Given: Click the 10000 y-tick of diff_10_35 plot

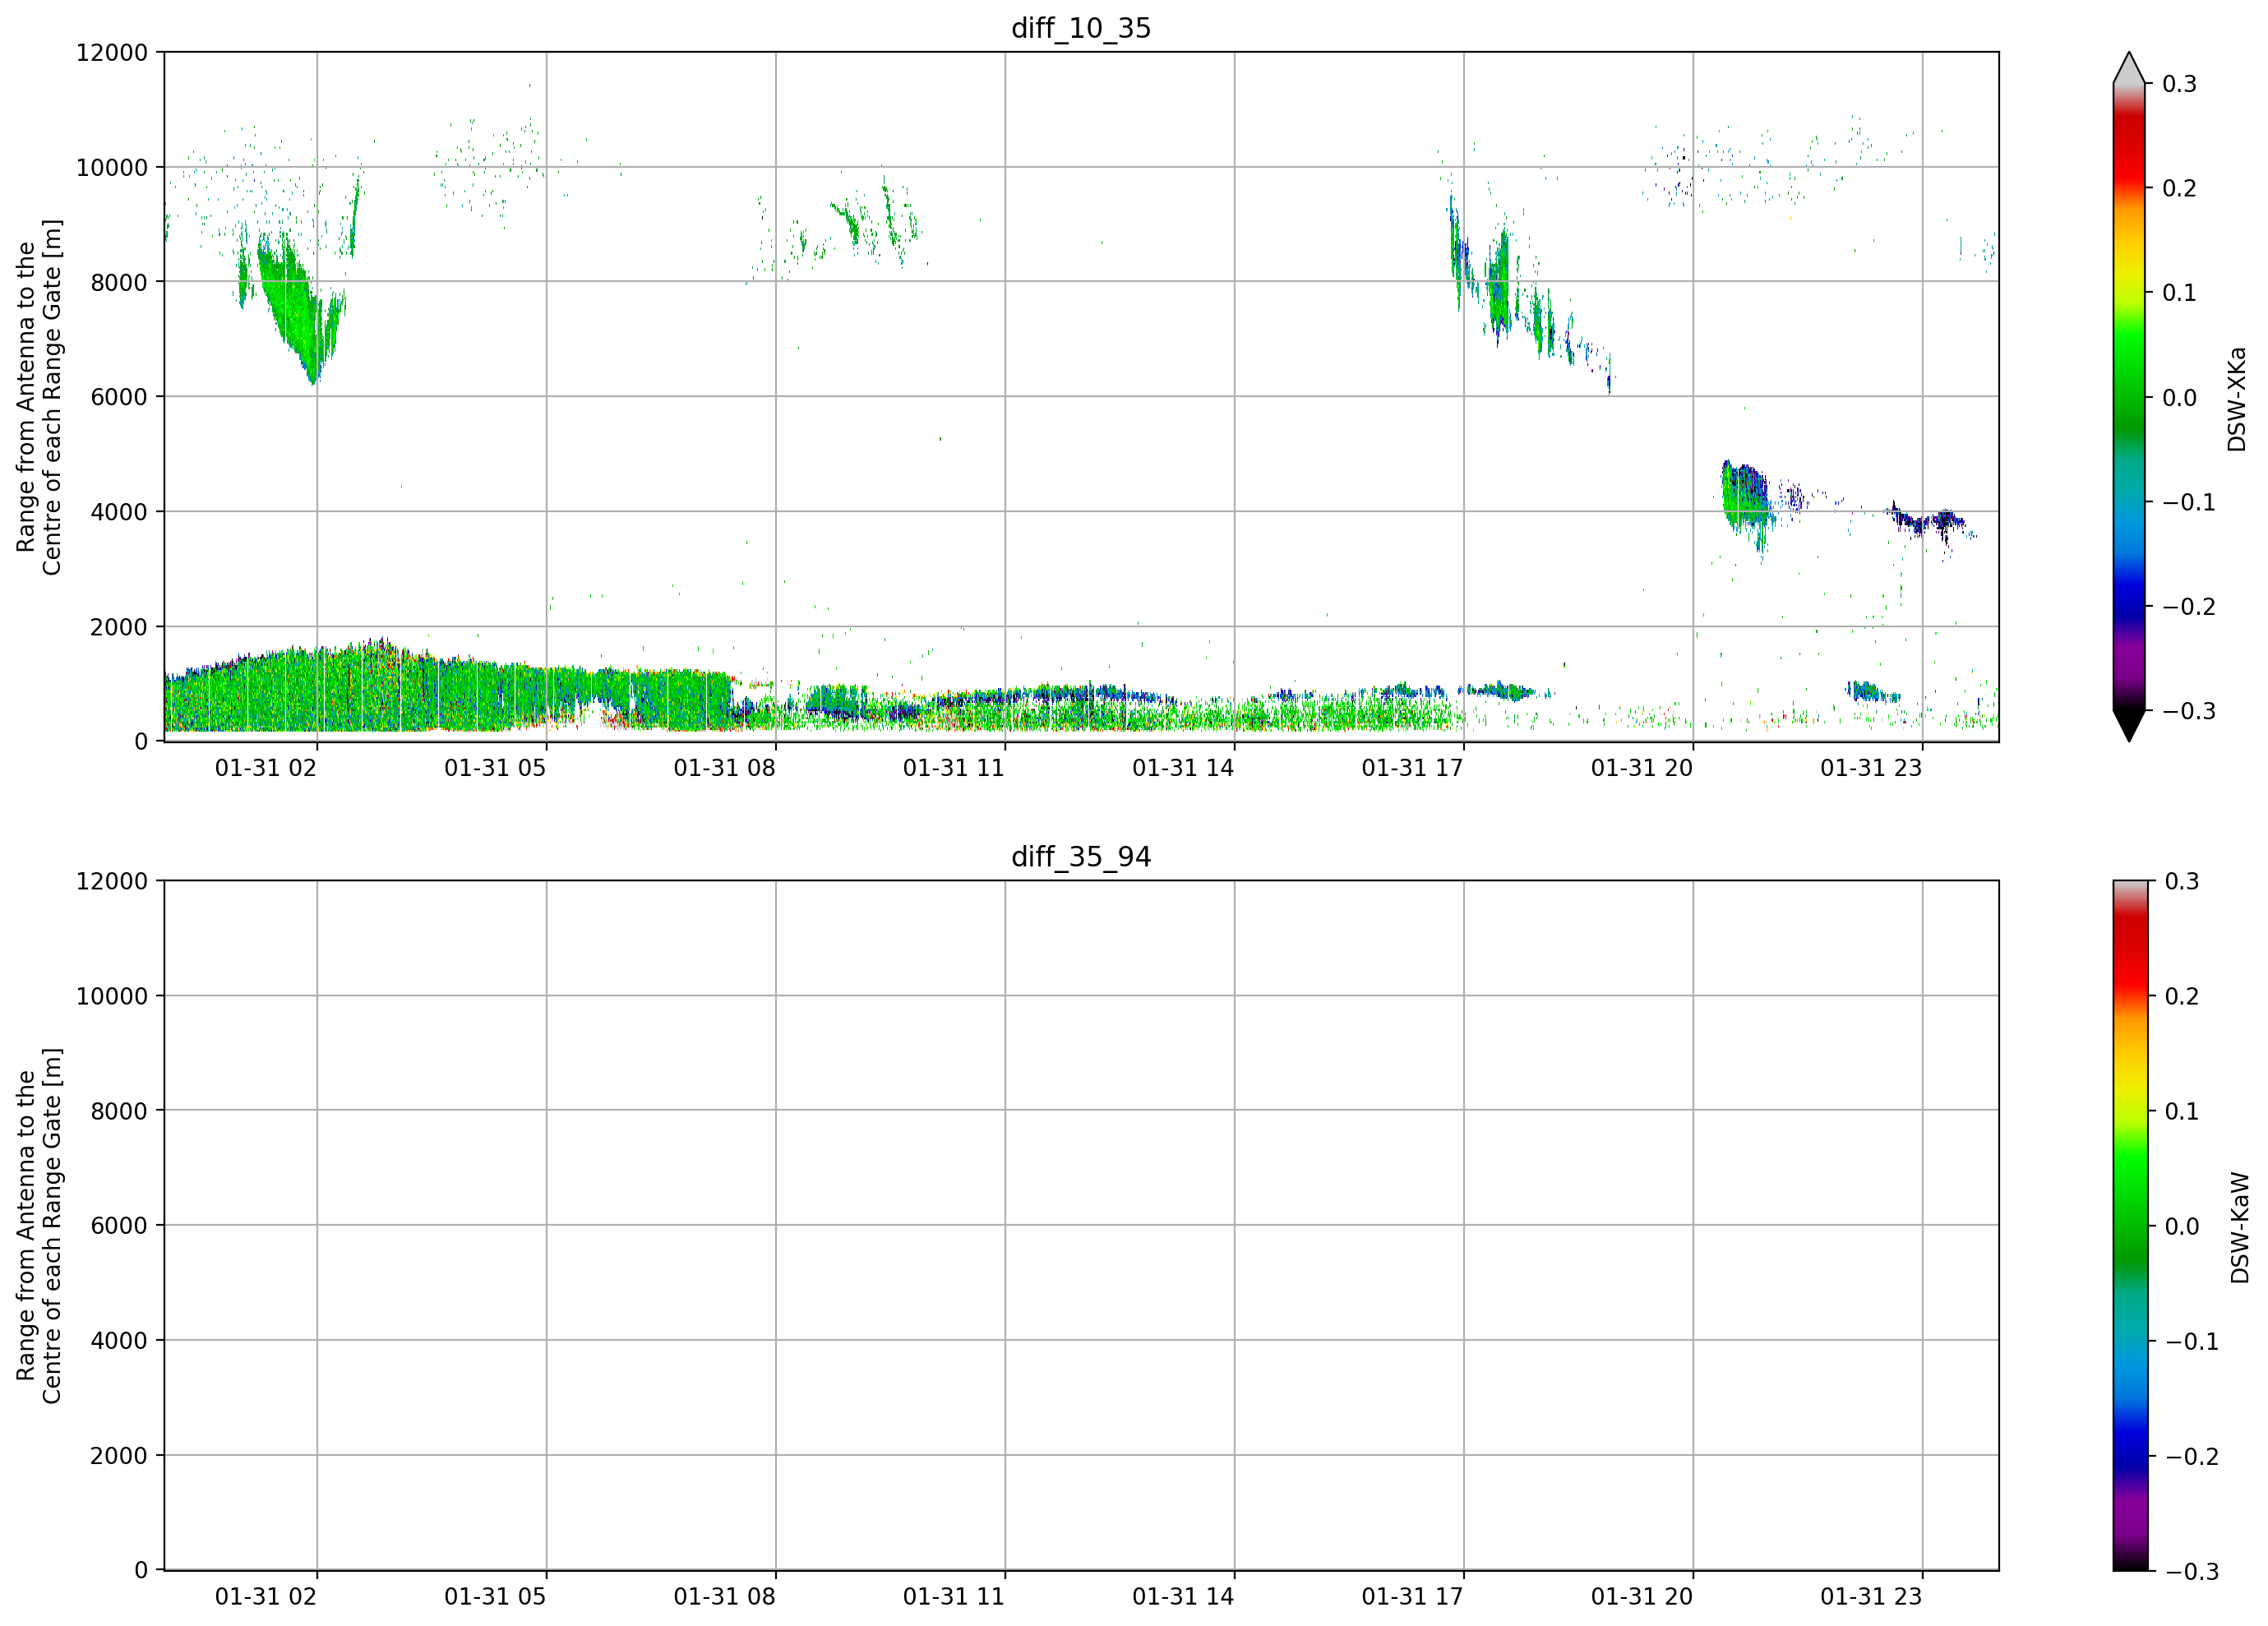Looking at the screenshot, I should pos(112,168).
